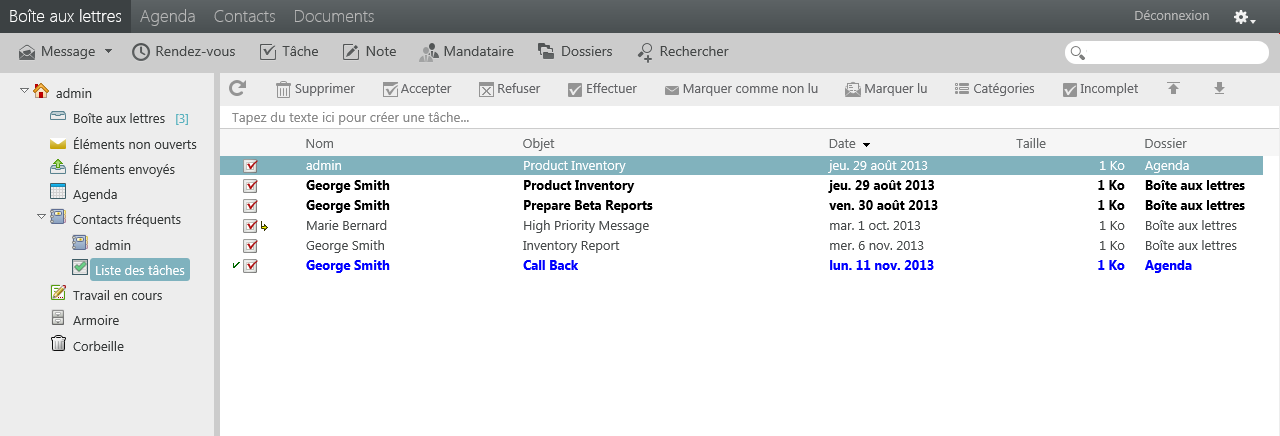The width and height of the screenshot is (1280, 436).
Task: Click the Rechercher search icon
Action: (645, 51)
